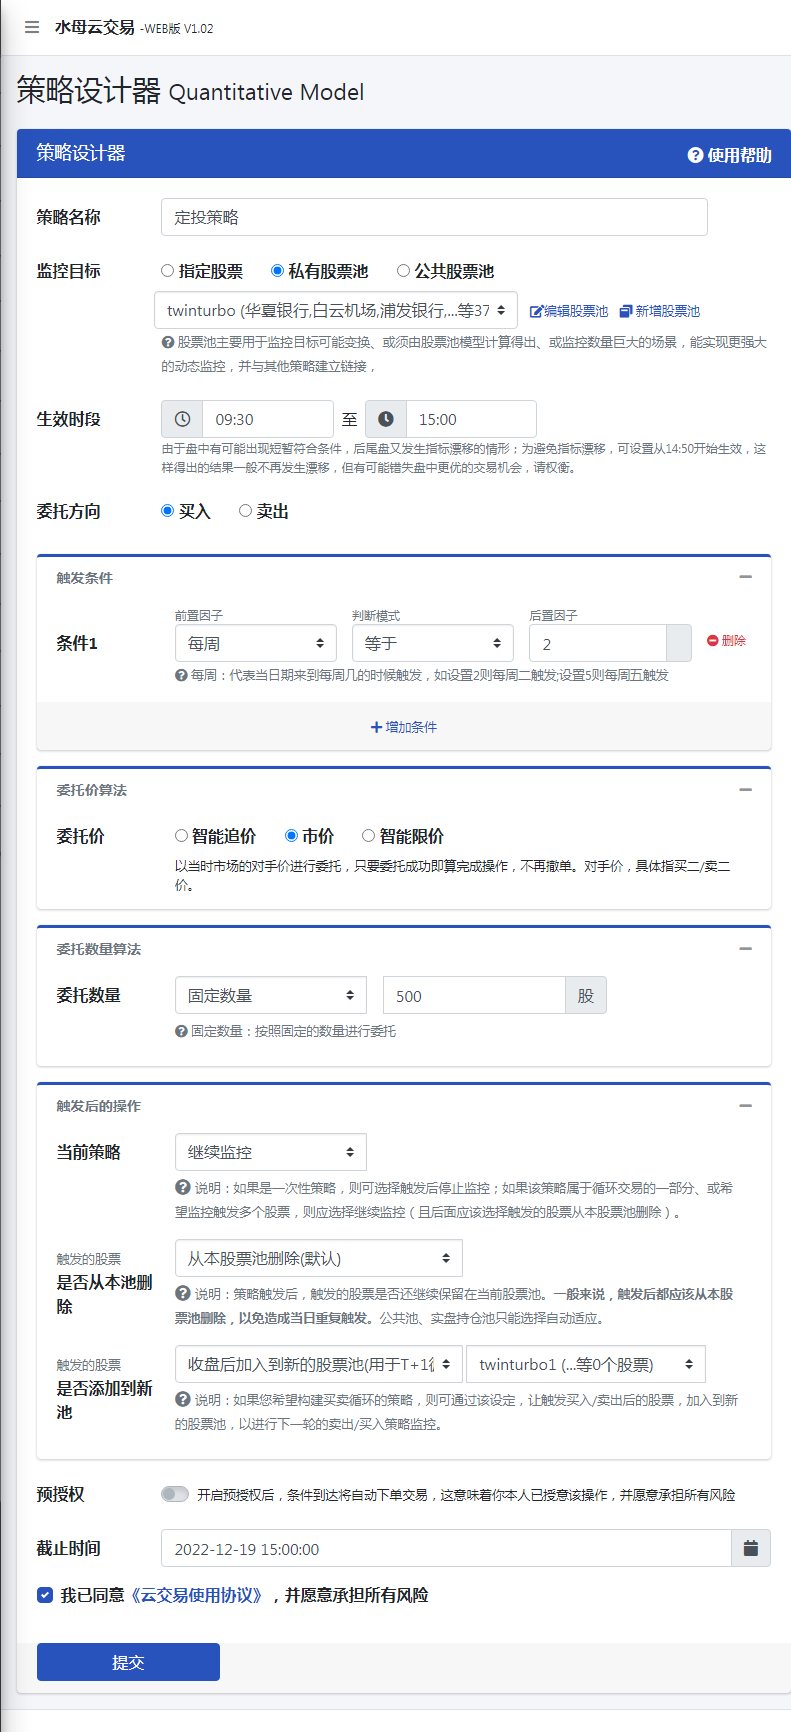The height and width of the screenshot is (1732, 791).
Task: Click the clock icon beside 09:30
Action: point(182,419)
